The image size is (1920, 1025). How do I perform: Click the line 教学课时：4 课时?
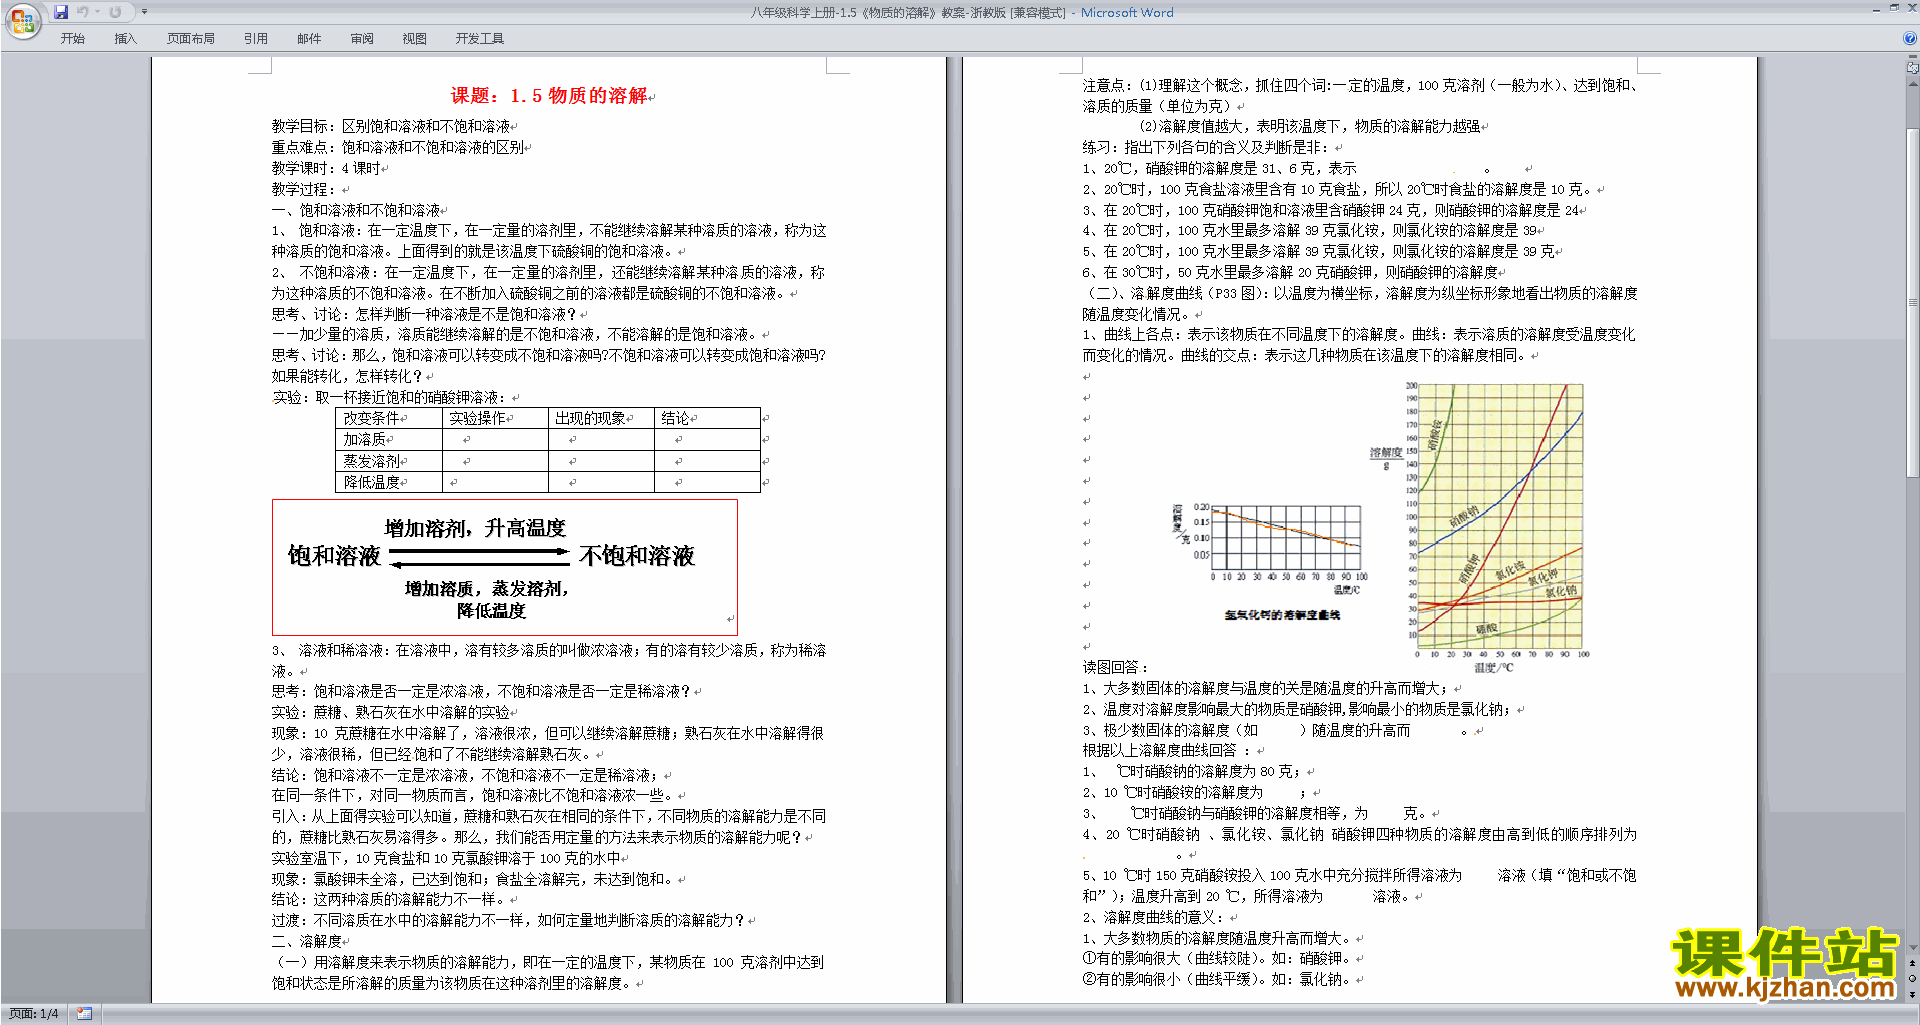coord(329,168)
